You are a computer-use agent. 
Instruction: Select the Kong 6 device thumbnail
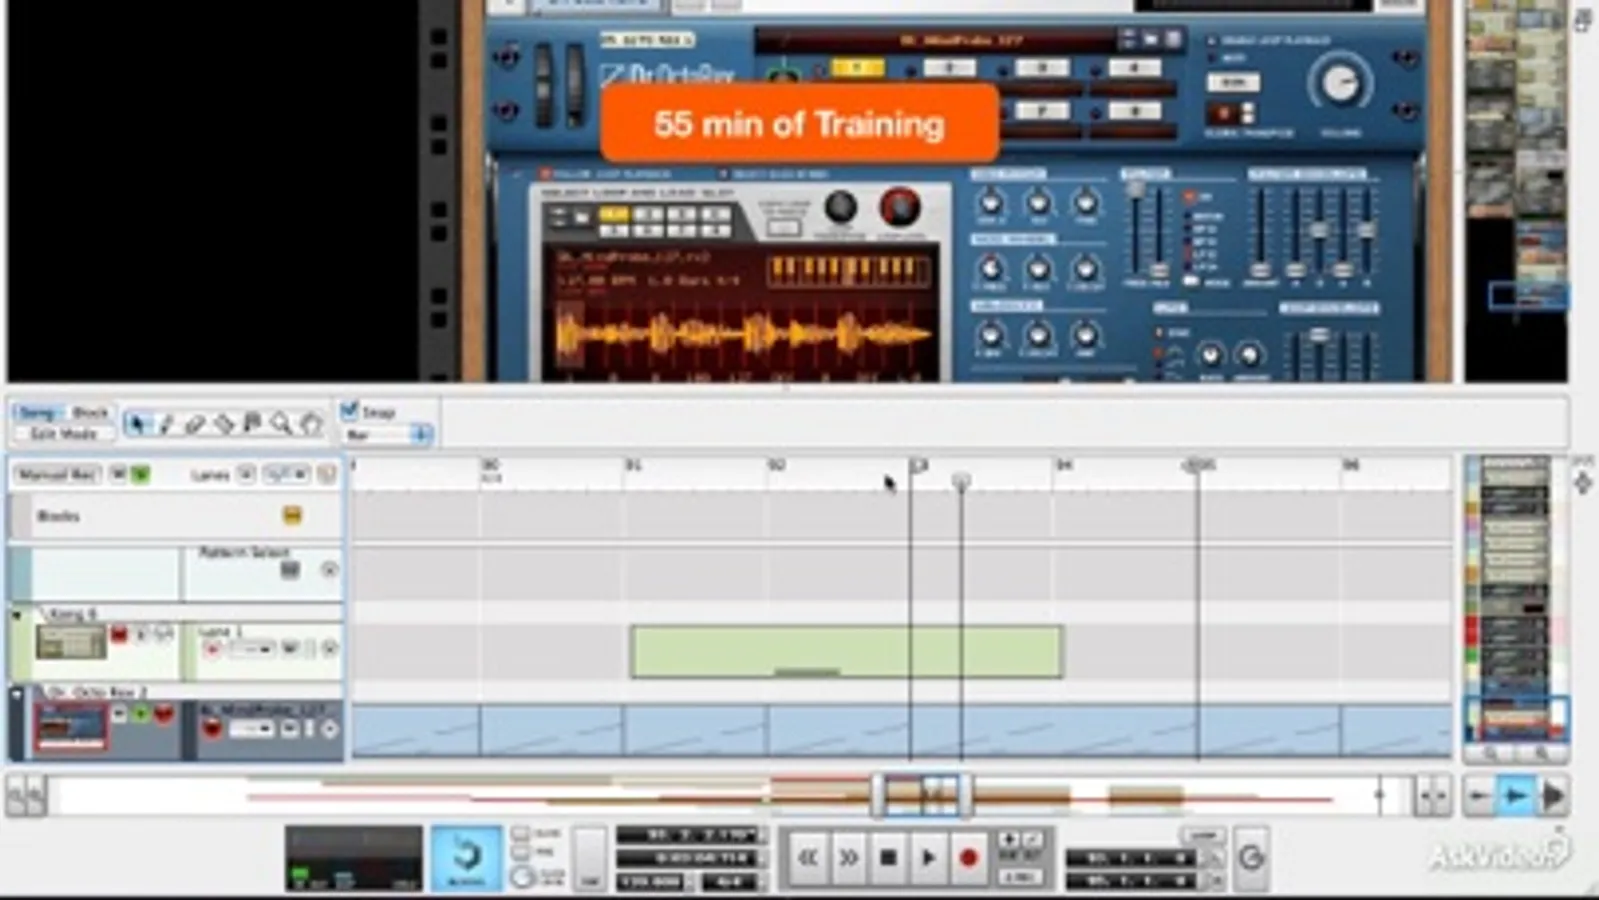pos(70,642)
